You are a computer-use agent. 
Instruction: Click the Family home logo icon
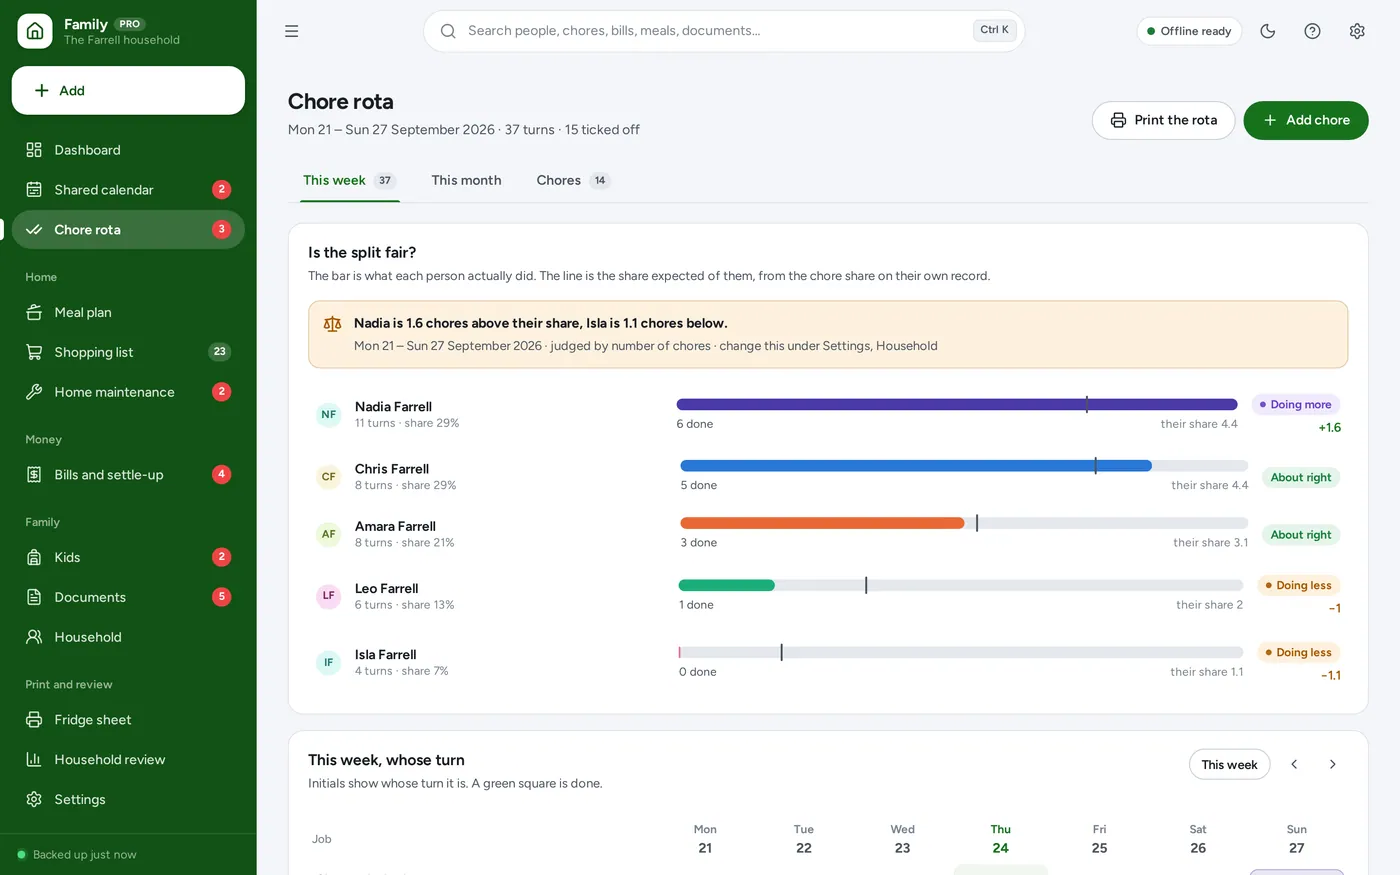pos(35,31)
